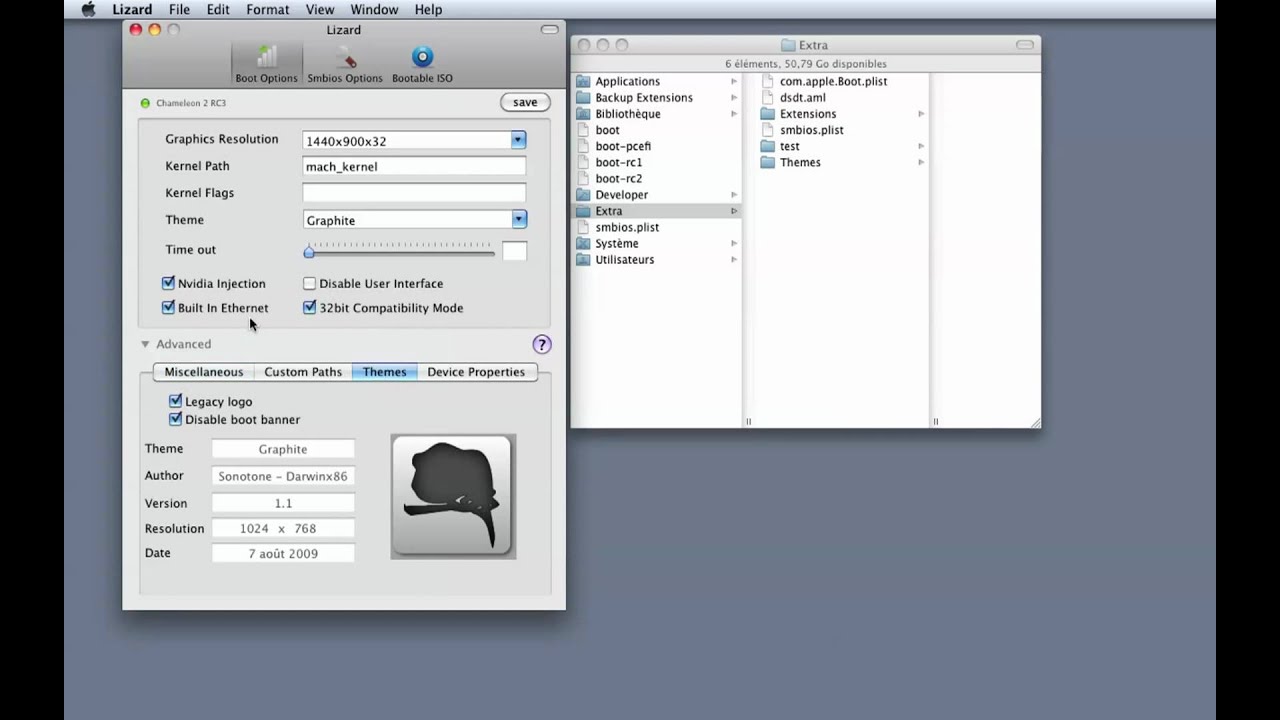Open the Window menu in menu bar
Image resolution: width=1280 pixels, height=720 pixels.
(x=374, y=9)
